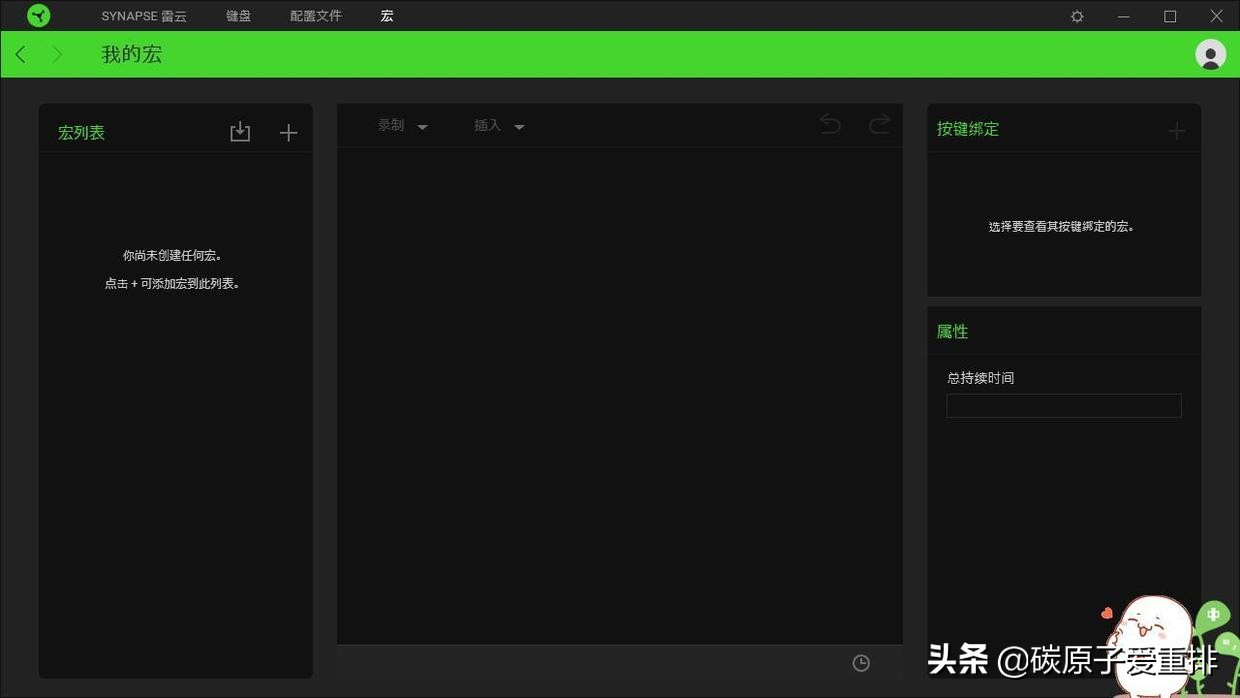This screenshot has width=1240, height=698.
Task: Open the 录制 recording dropdown
Action: click(x=402, y=125)
